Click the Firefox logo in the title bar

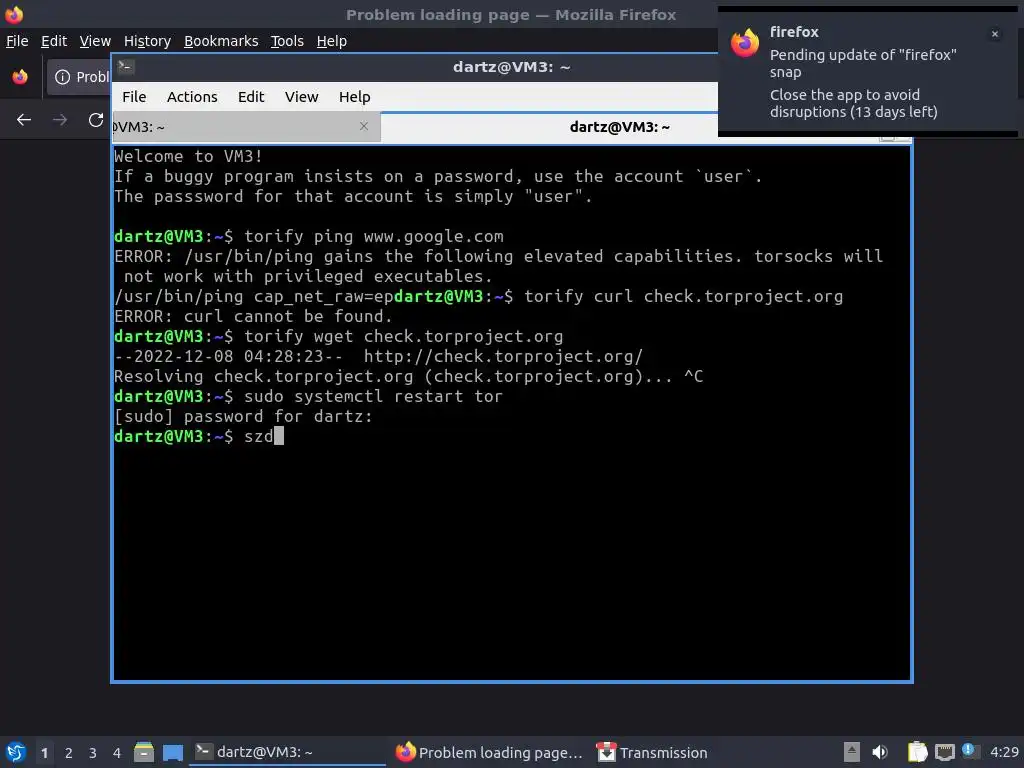14,14
